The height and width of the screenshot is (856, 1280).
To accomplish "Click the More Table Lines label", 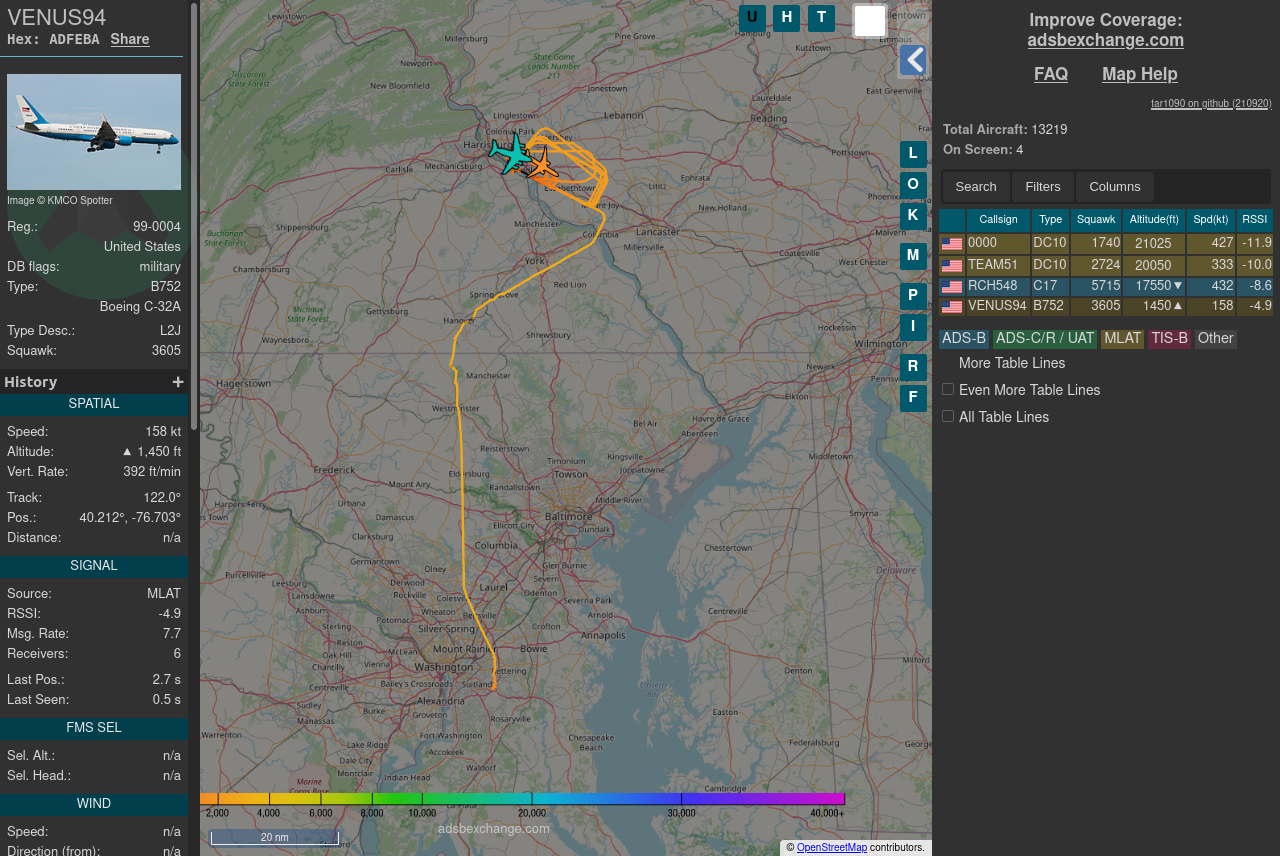I will click(x=1012, y=363).
